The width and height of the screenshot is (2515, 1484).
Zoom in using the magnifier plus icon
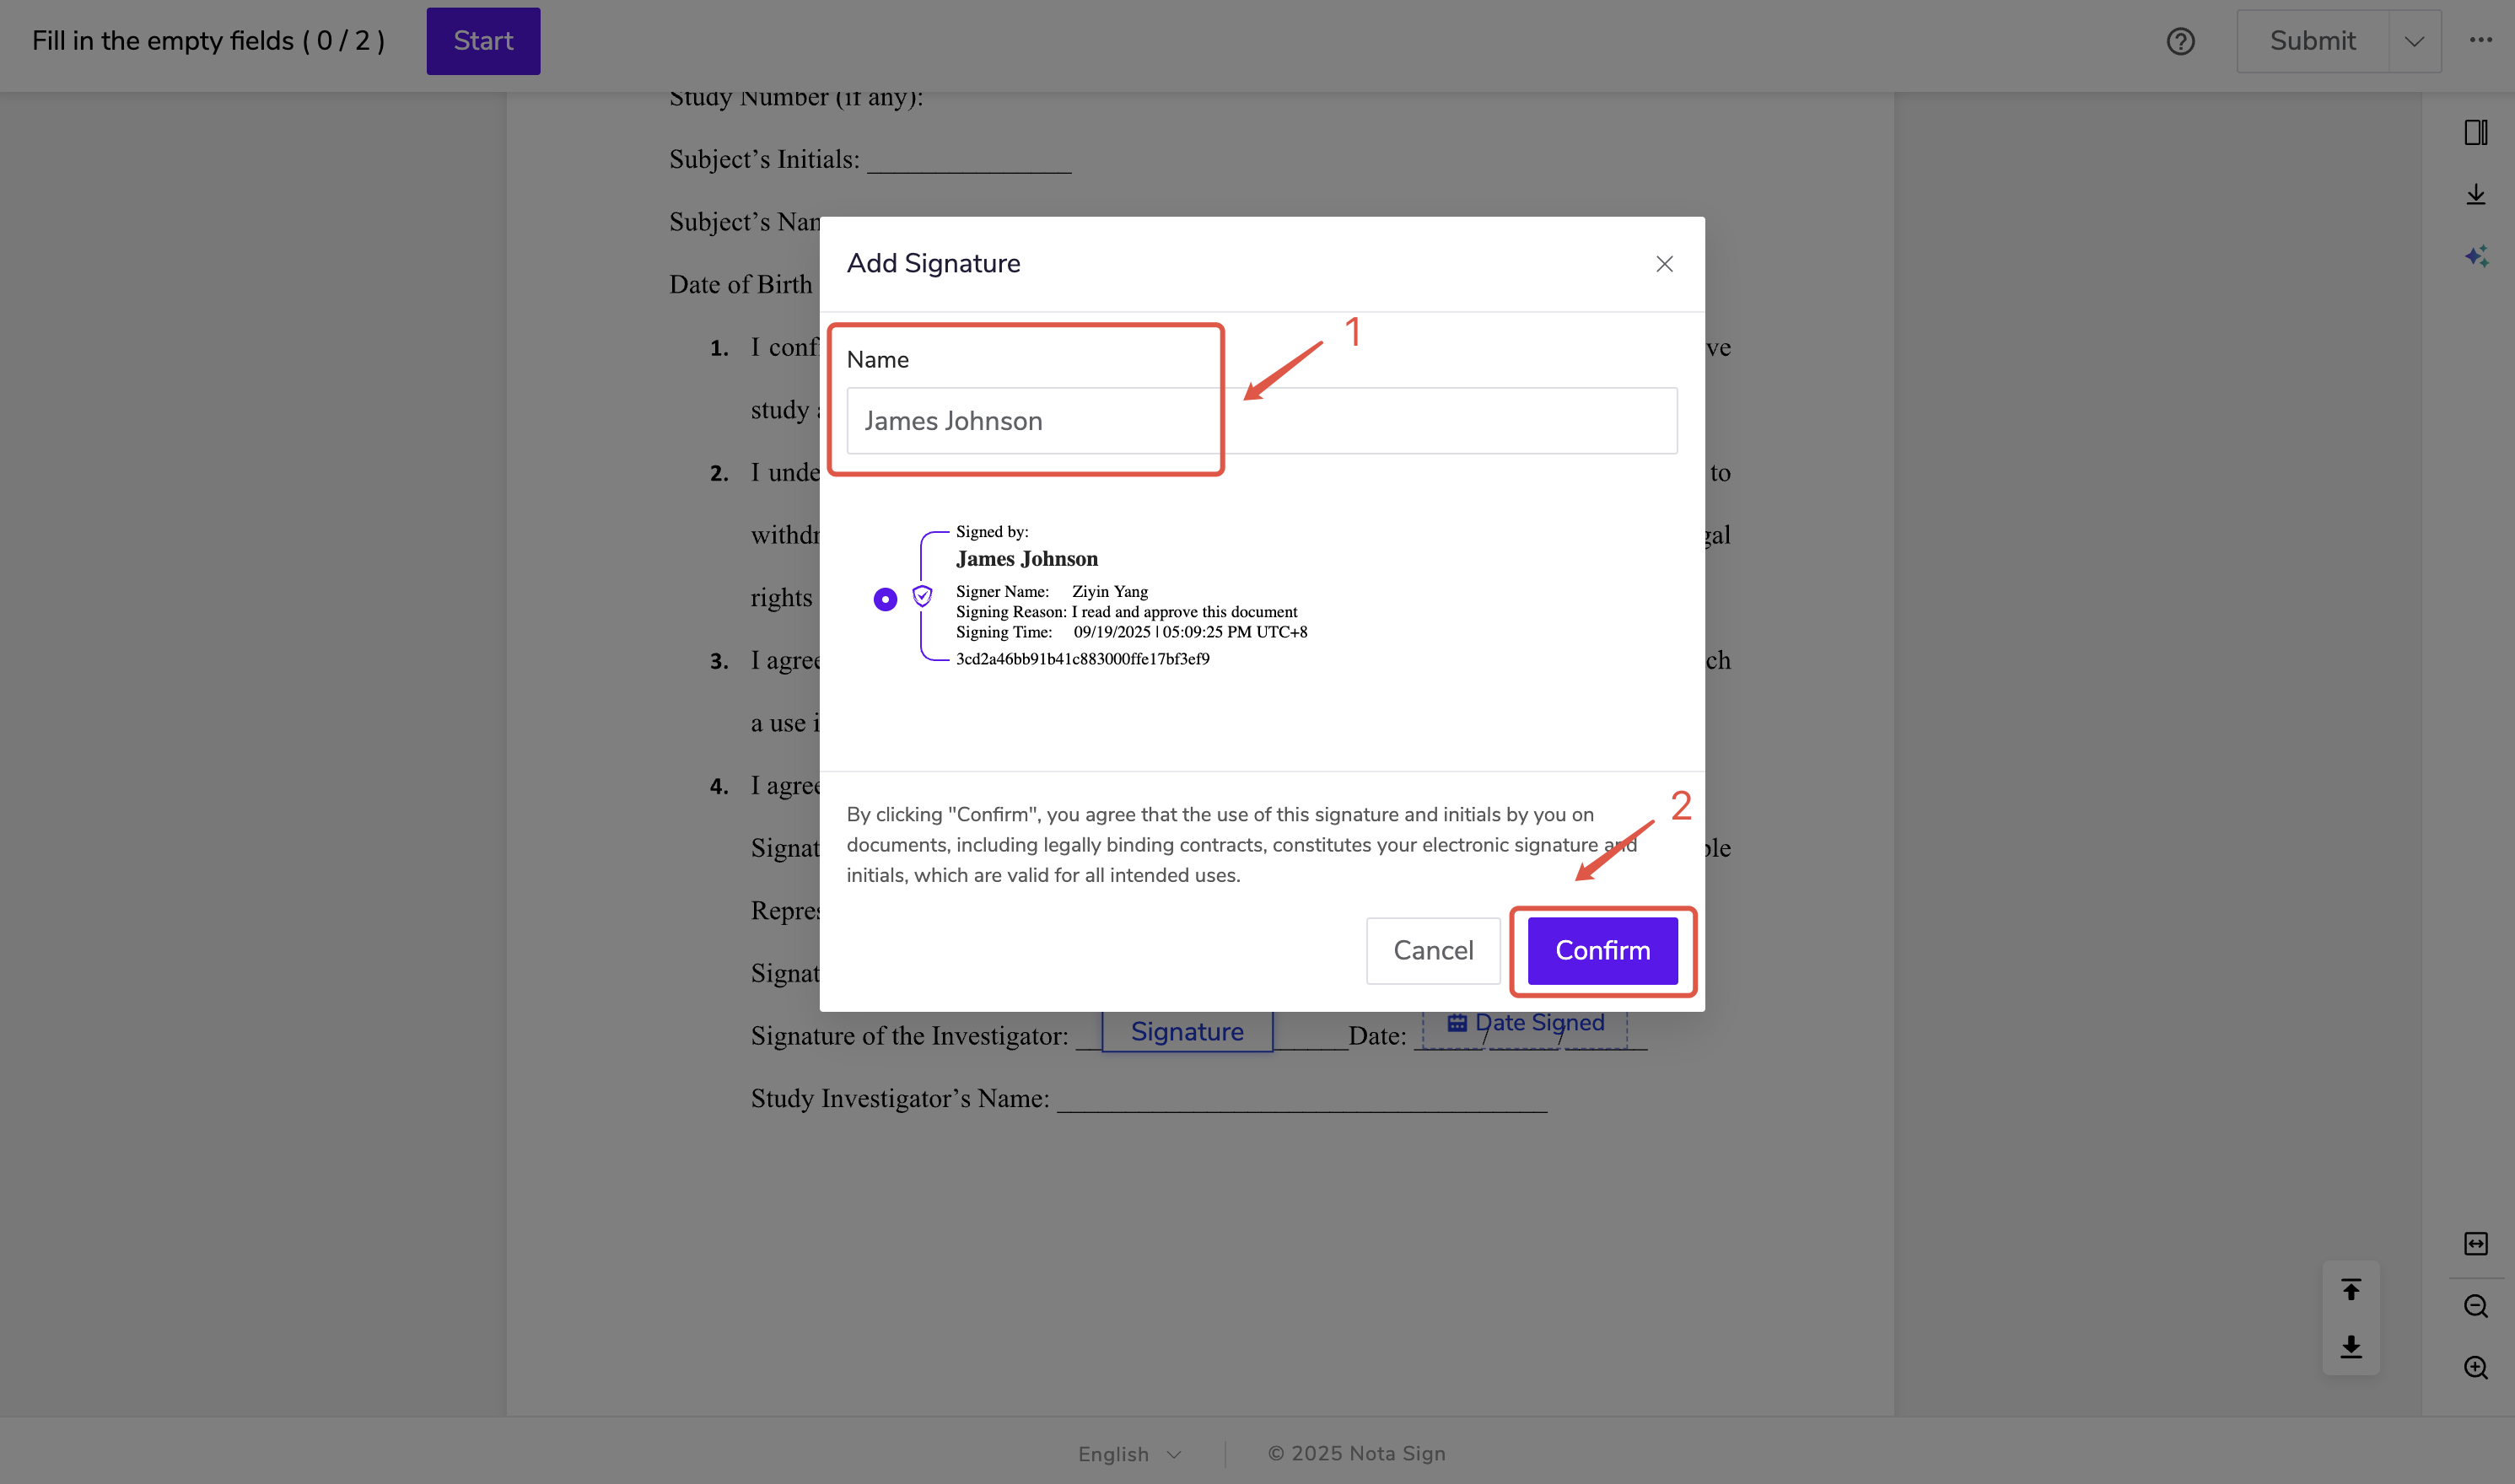2475,1367
